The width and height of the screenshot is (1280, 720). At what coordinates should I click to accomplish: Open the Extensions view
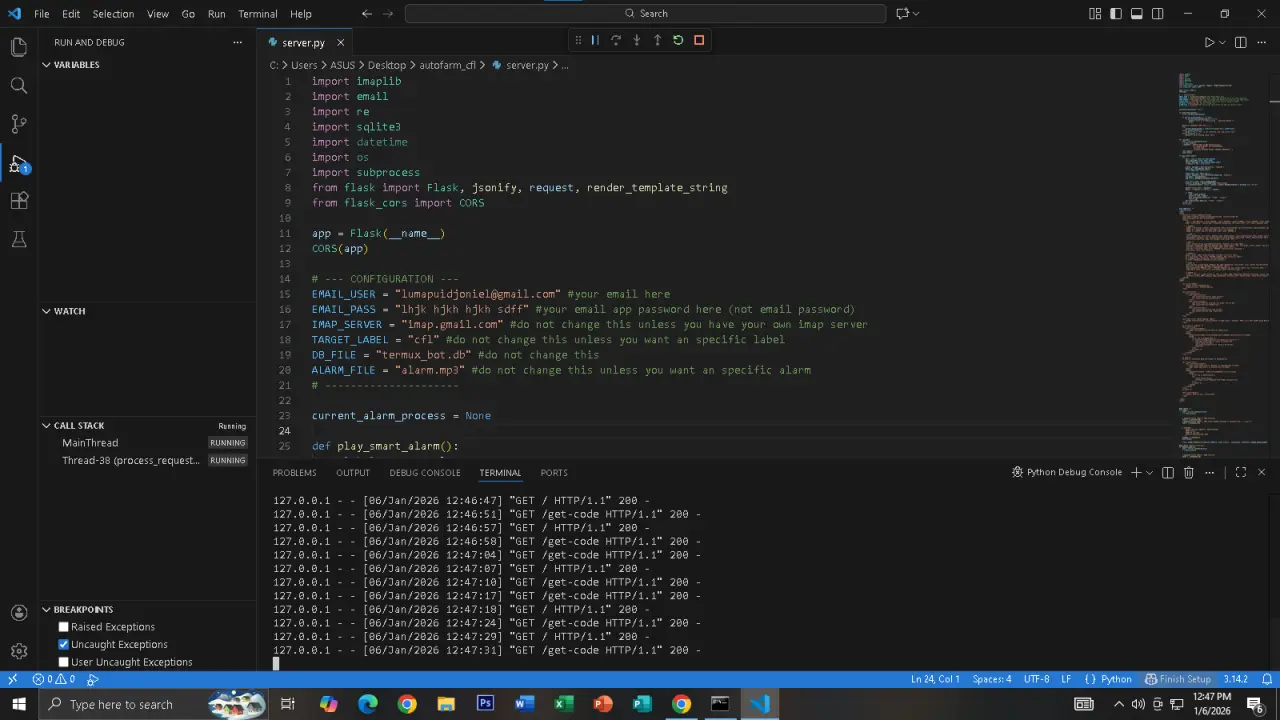19,201
